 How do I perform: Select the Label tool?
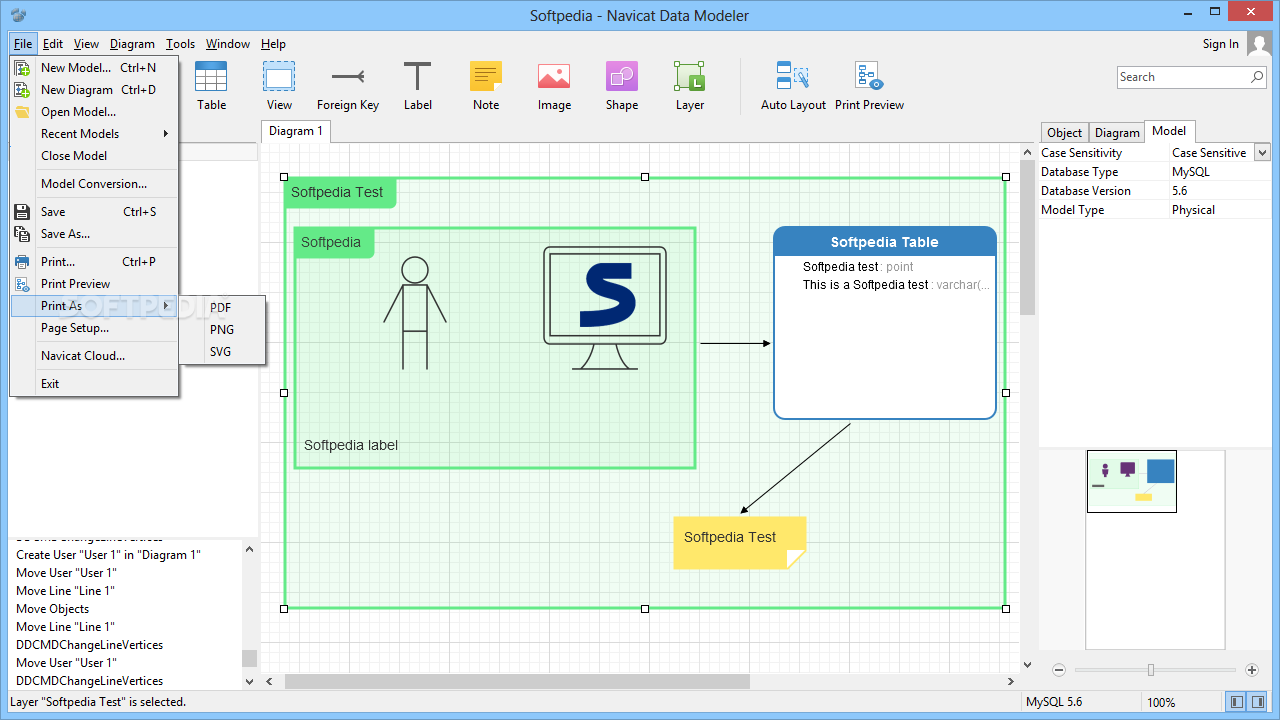(418, 85)
